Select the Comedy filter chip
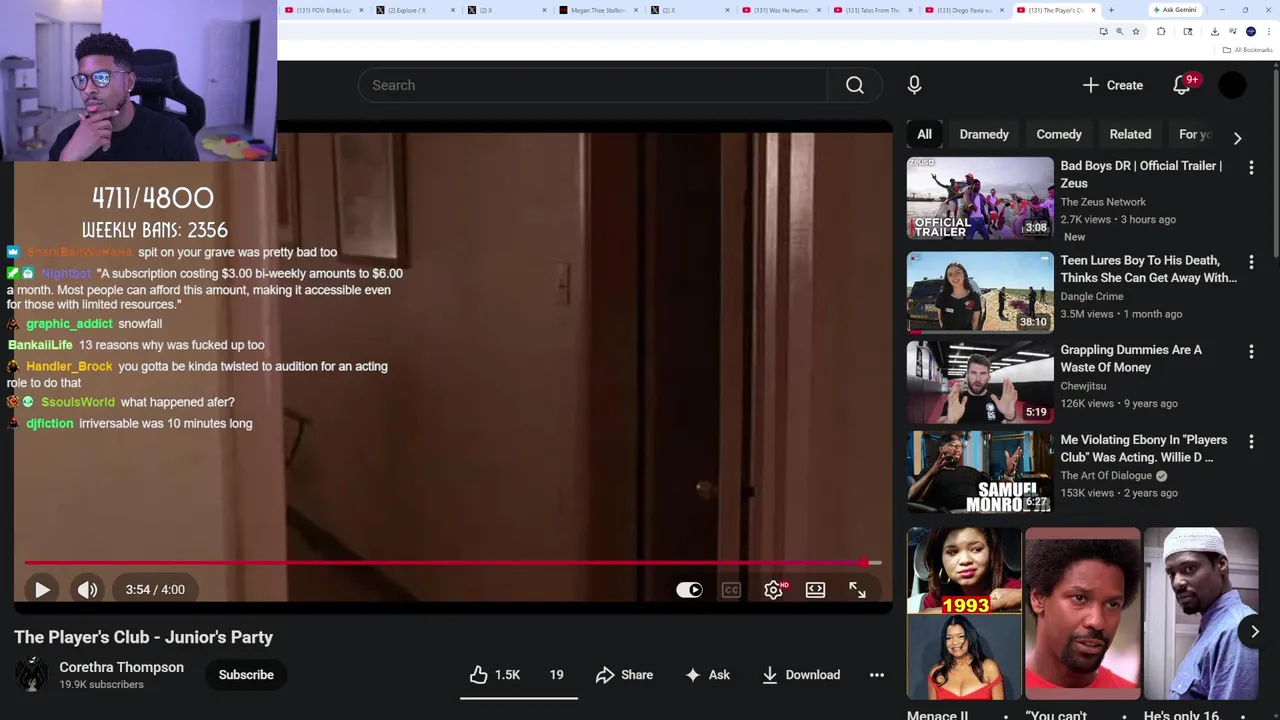The image size is (1280, 720). [1059, 134]
